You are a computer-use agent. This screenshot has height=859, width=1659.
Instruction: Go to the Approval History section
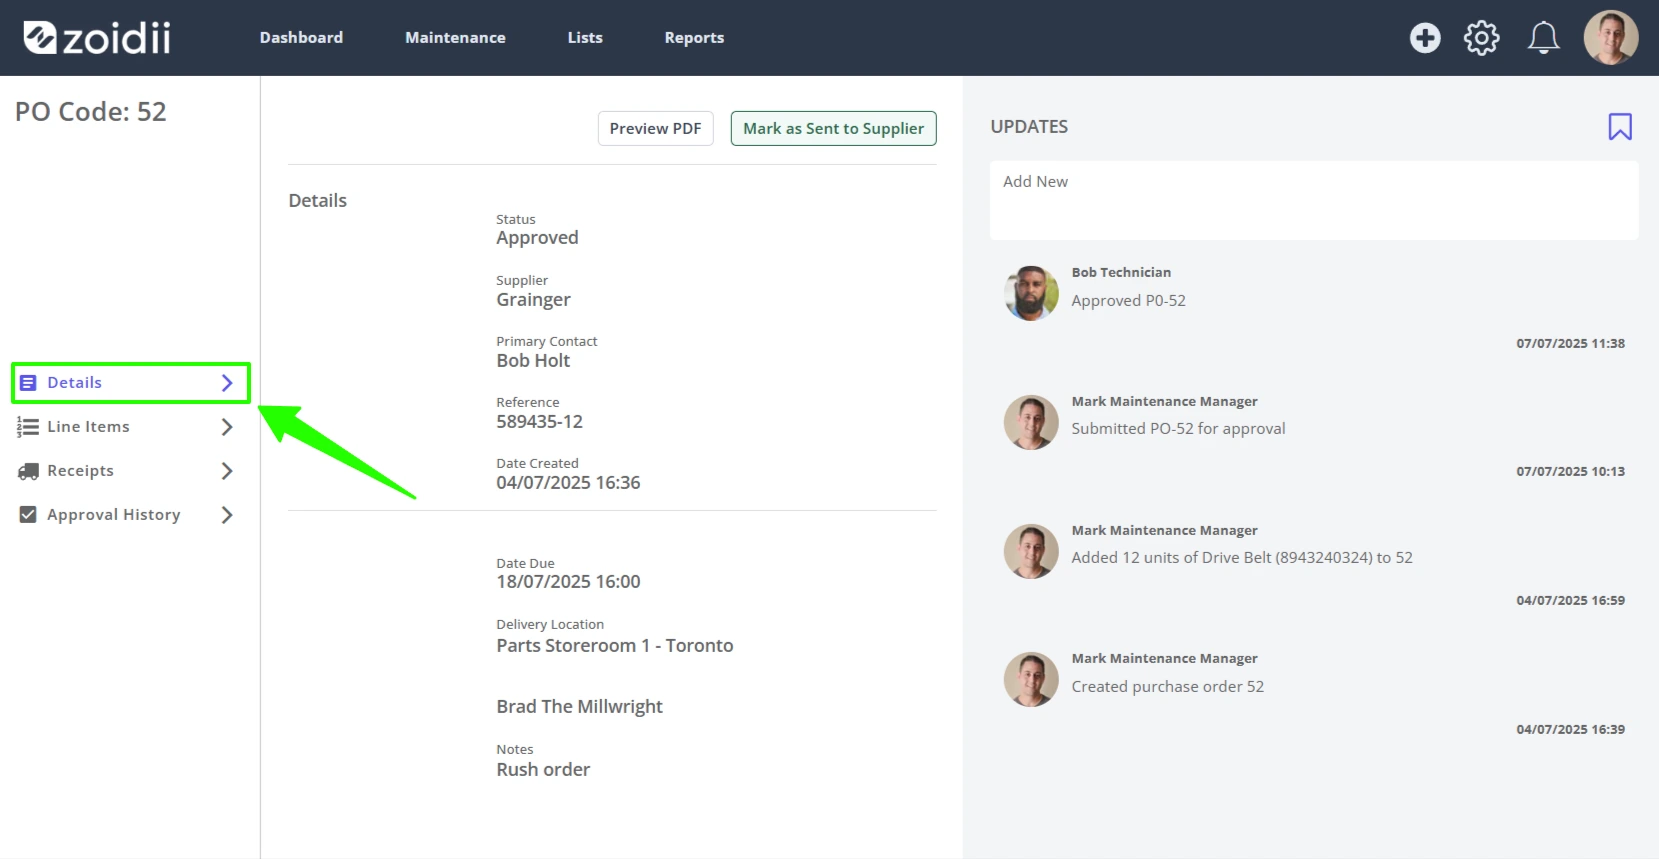click(x=114, y=515)
